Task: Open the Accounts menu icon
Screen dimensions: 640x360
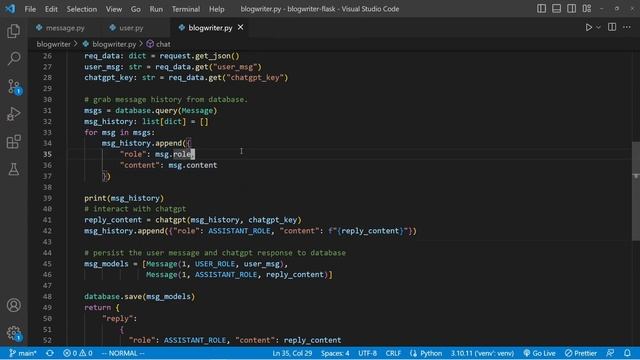Action: [x=13, y=305]
